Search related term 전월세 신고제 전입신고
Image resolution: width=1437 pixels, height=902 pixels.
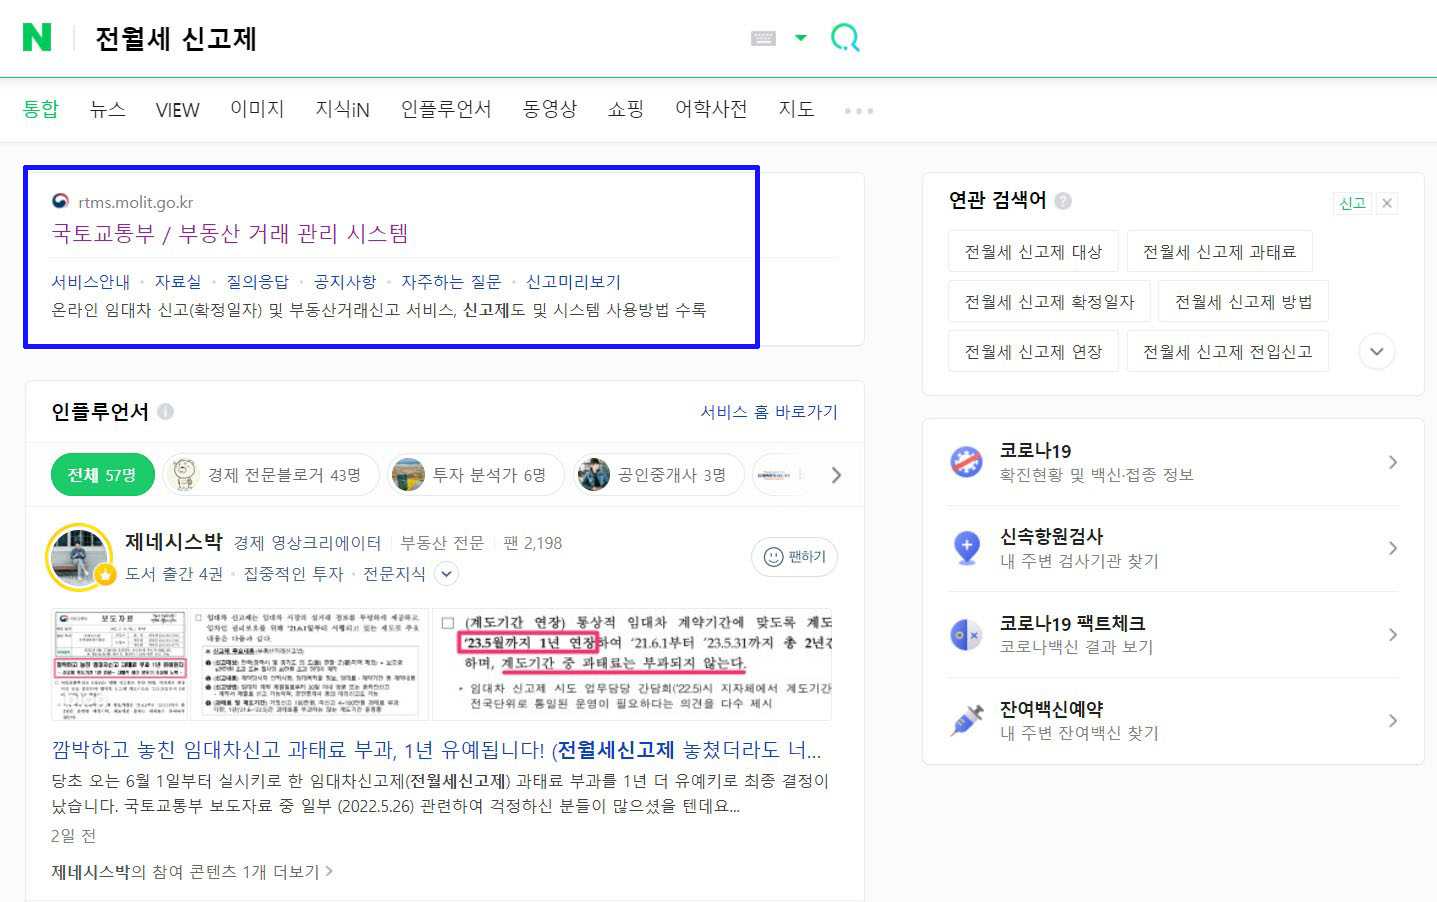pos(1228,352)
